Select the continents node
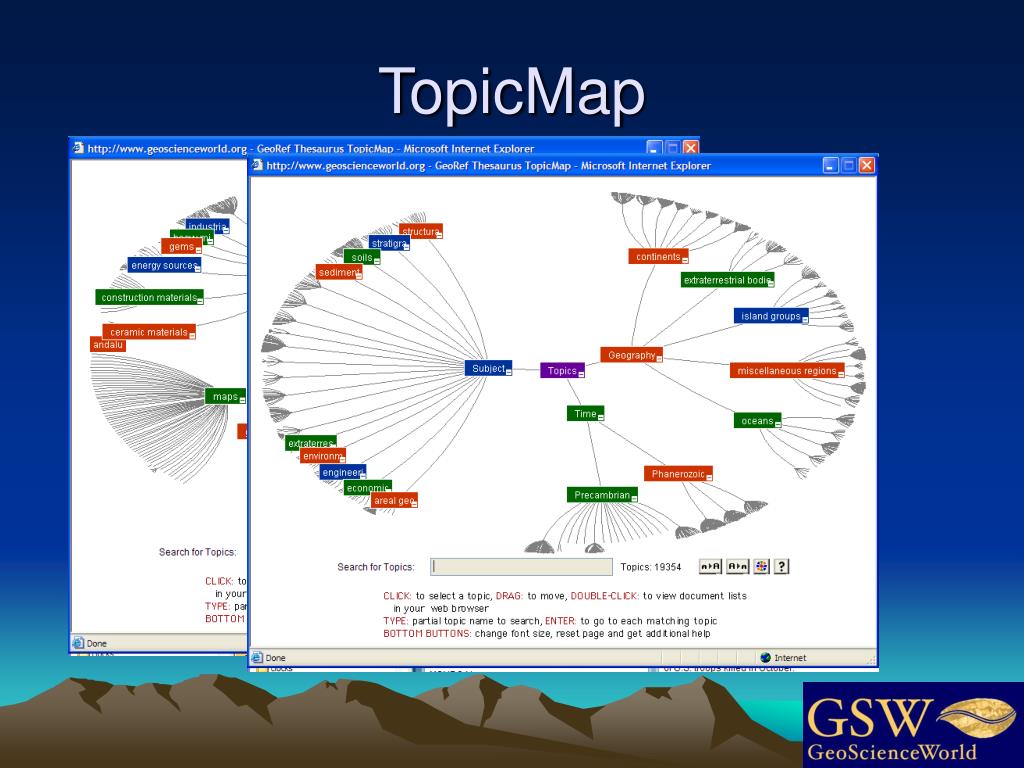1024x768 pixels. click(x=658, y=257)
